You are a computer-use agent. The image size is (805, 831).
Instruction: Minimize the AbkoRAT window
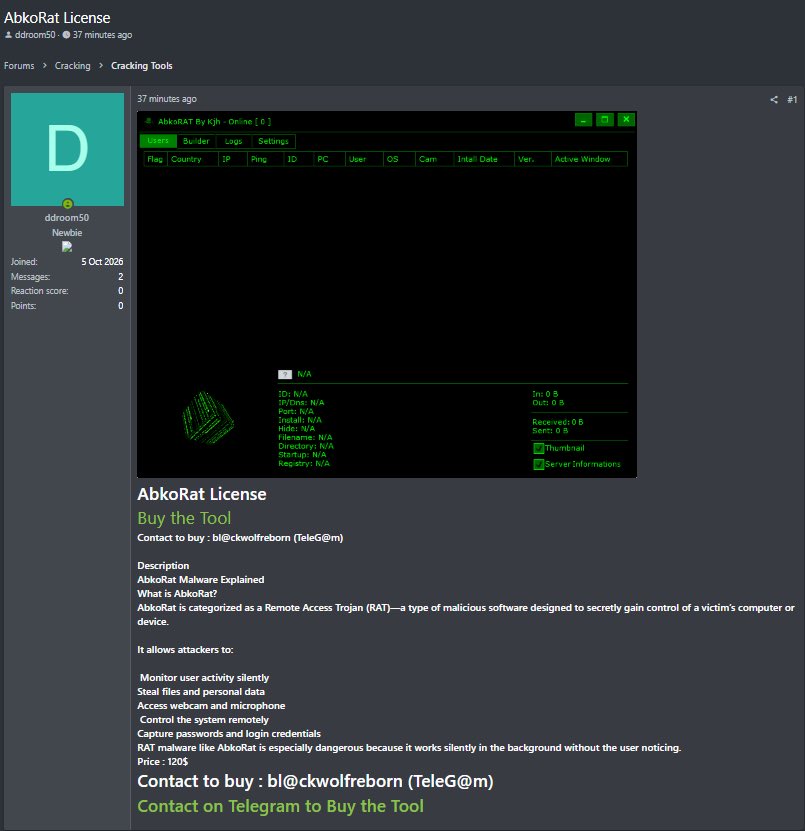583,120
